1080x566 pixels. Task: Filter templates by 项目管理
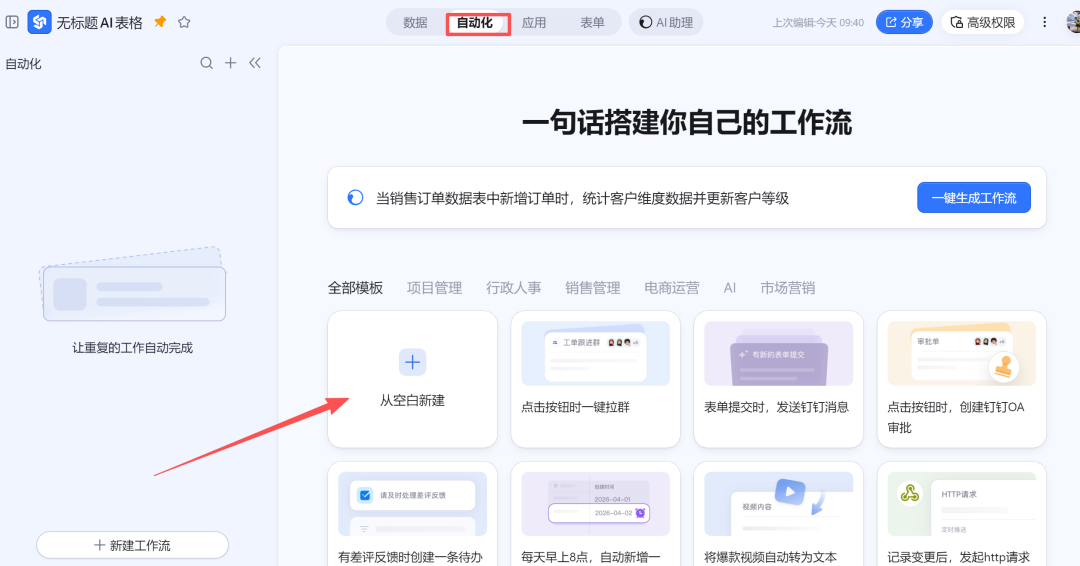(x=435, y=288)
